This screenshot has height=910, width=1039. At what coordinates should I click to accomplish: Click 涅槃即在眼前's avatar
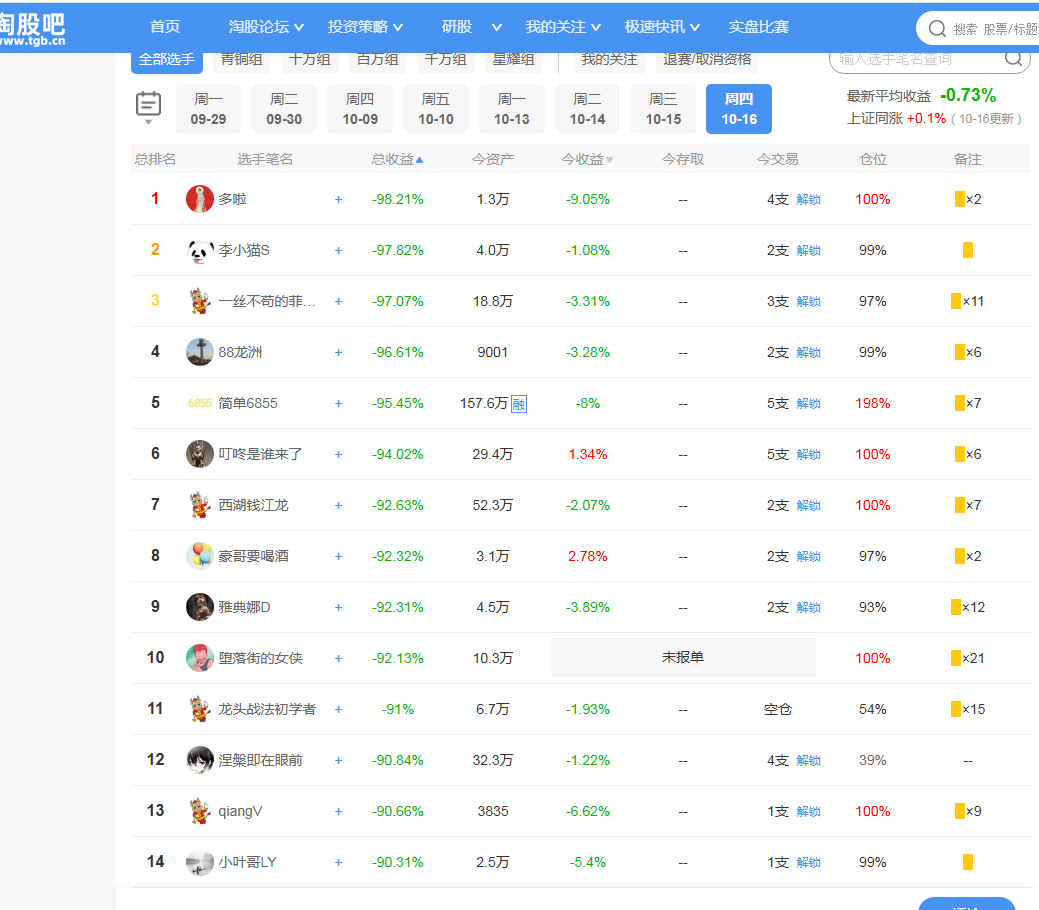point(199,760)
